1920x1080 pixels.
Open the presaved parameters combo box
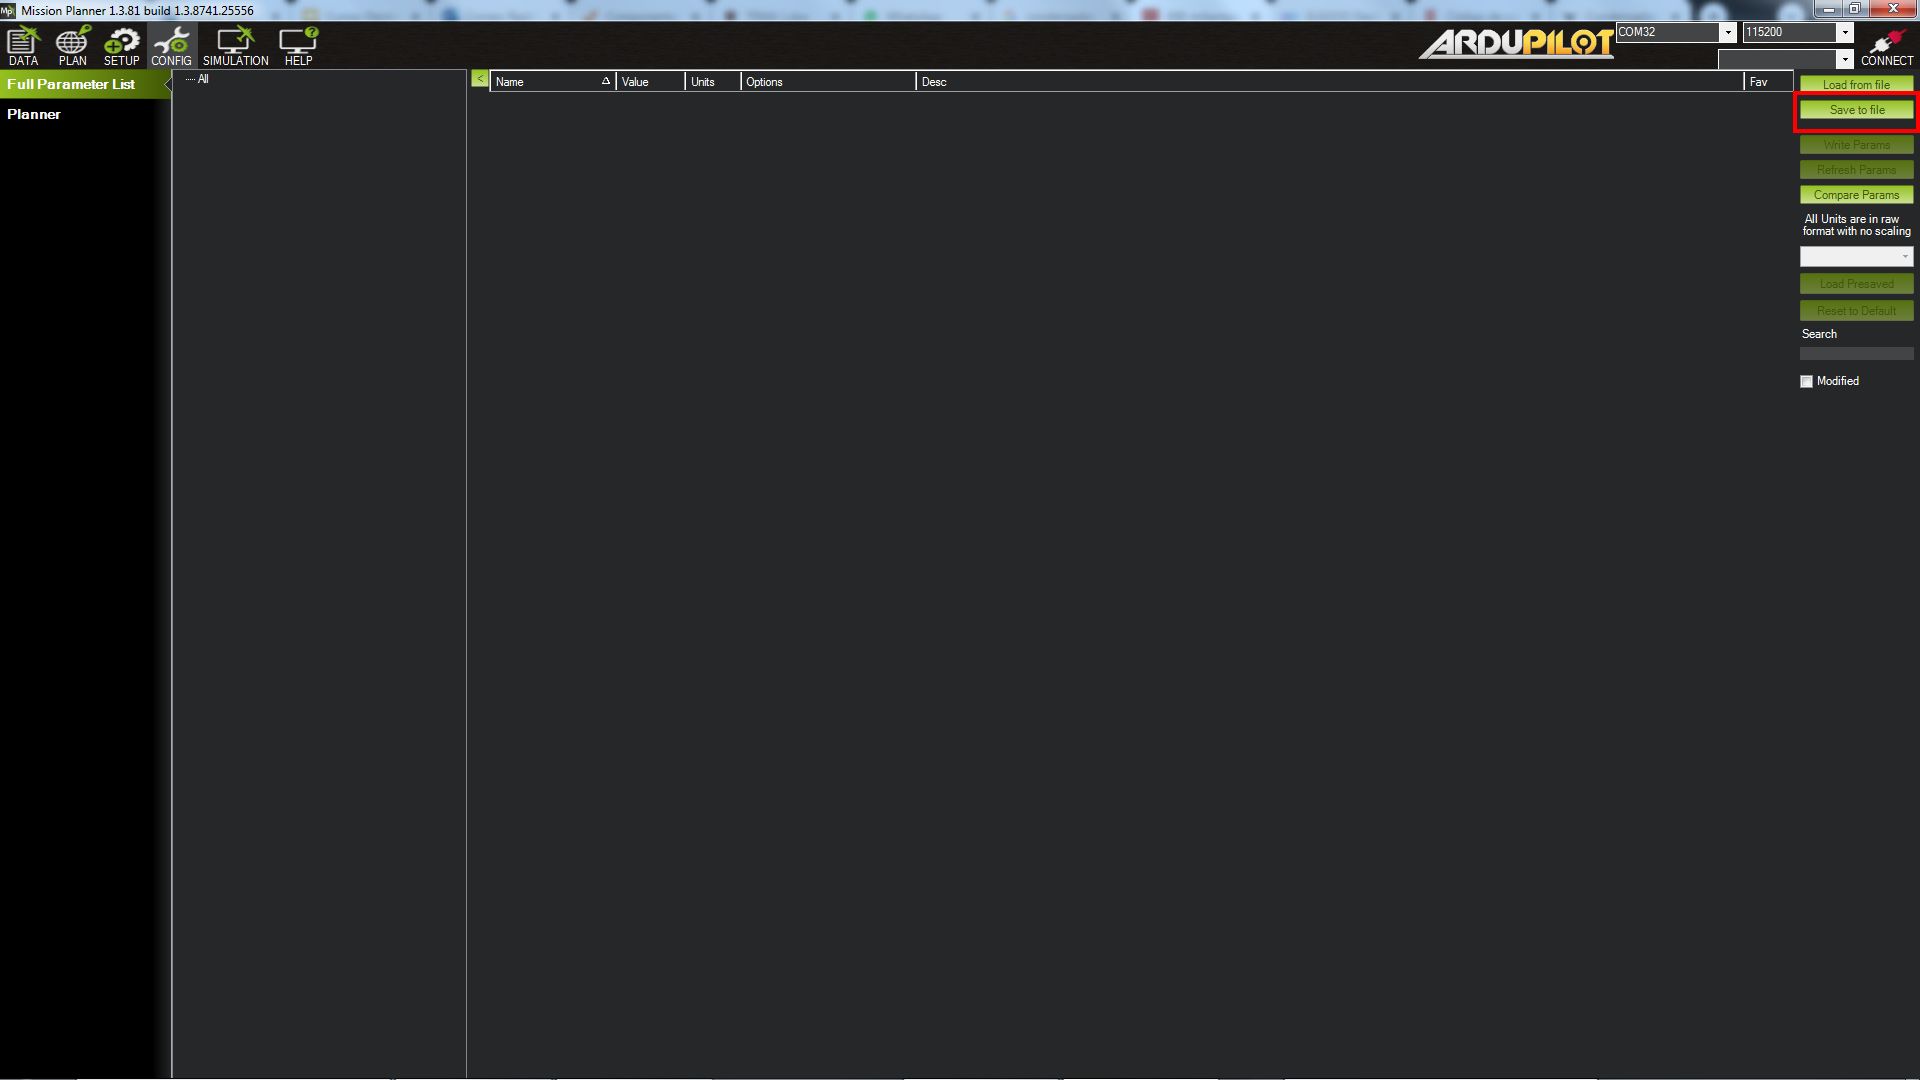point(1856,257)
